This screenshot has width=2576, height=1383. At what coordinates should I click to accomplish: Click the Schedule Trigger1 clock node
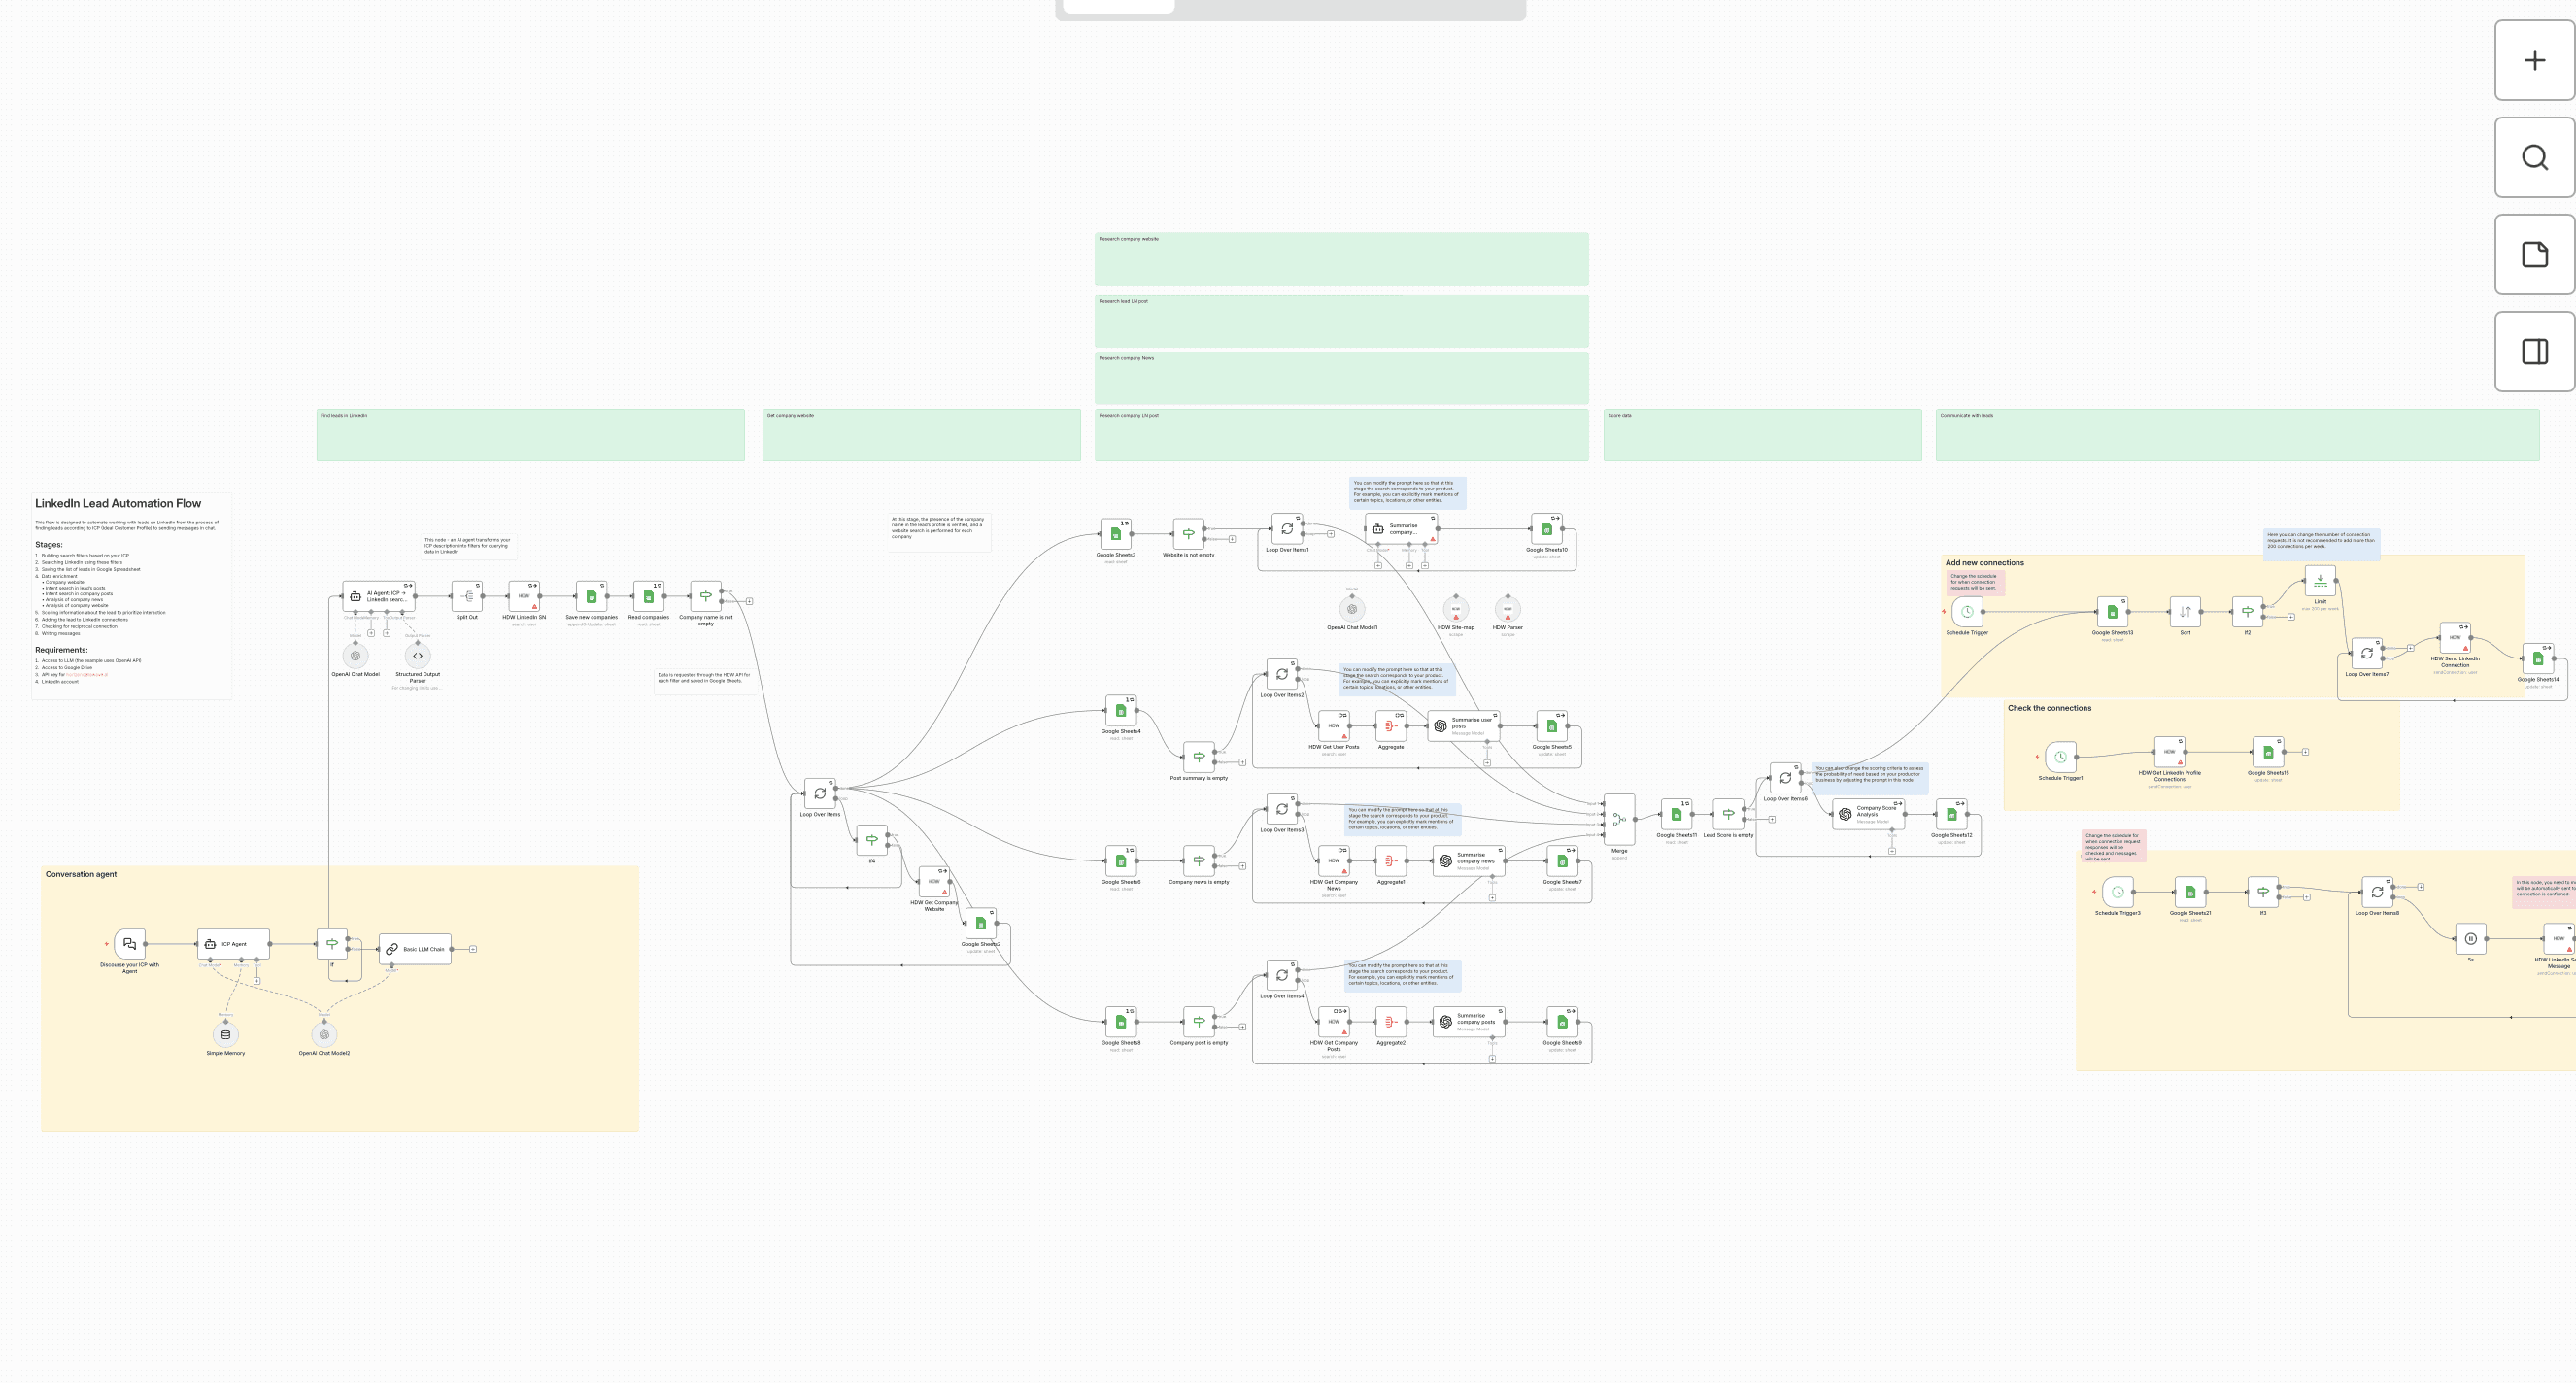[2059, 757]
